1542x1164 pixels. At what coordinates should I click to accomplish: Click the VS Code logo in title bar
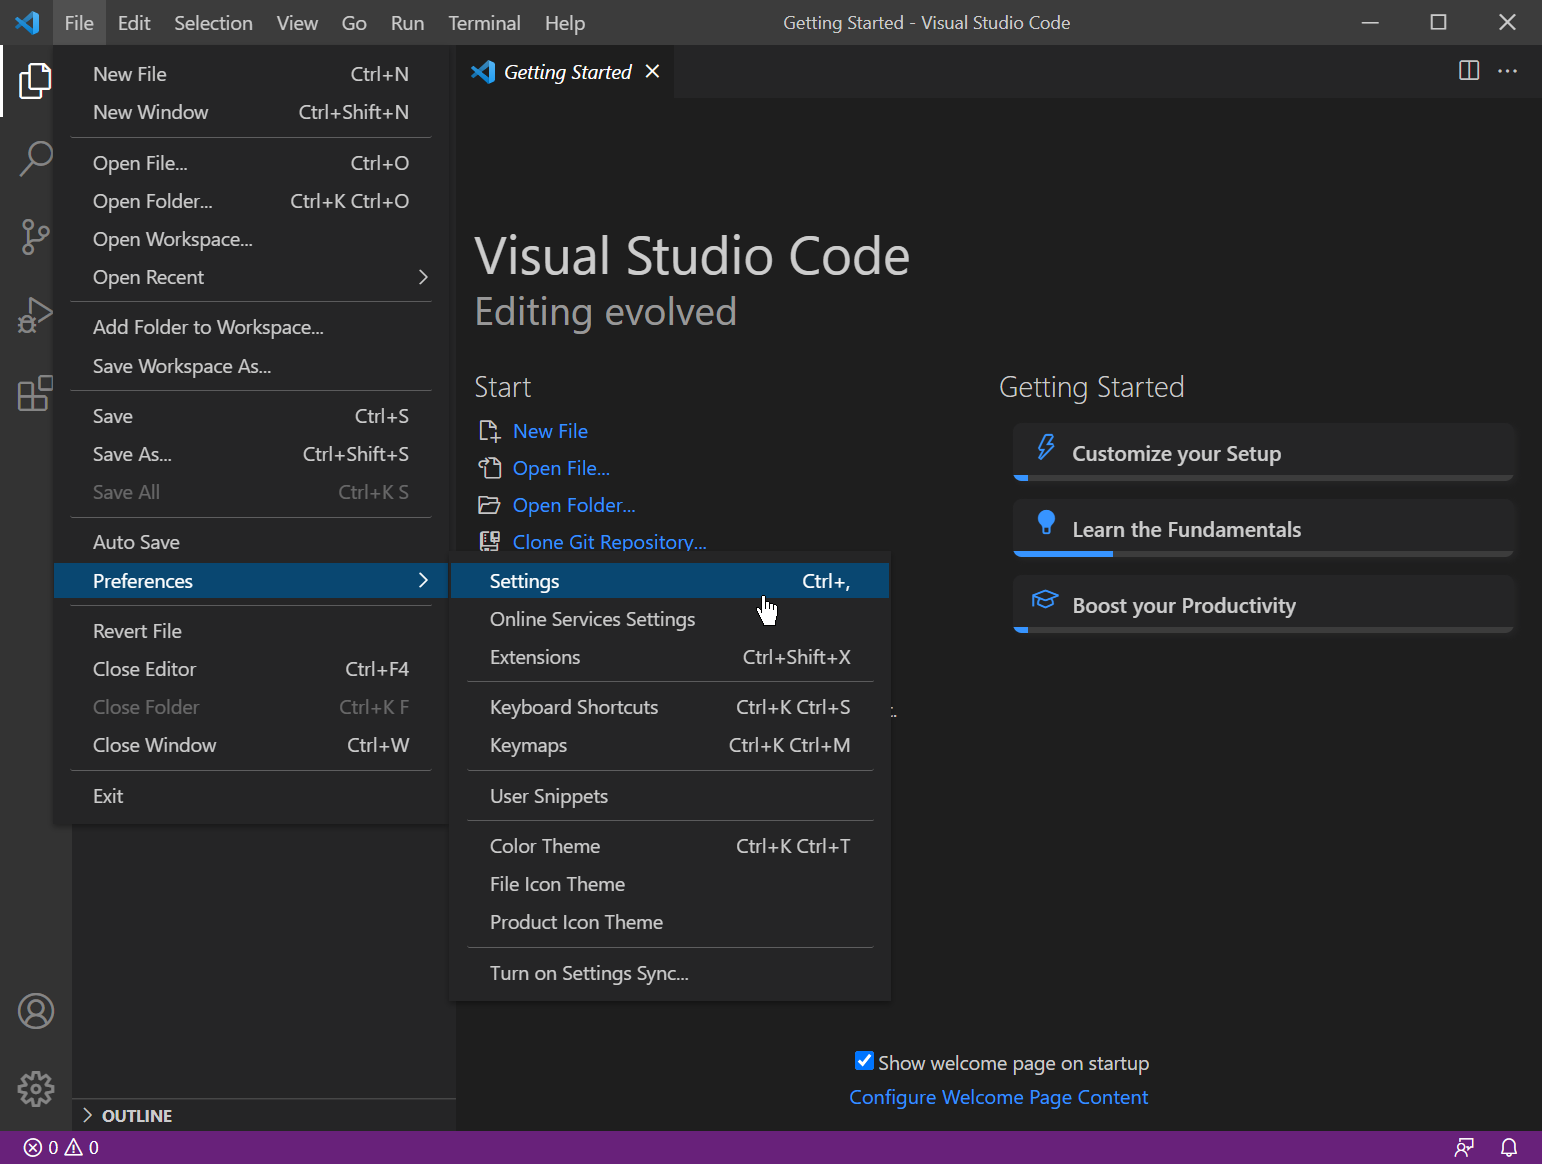(x=27, y=22)
